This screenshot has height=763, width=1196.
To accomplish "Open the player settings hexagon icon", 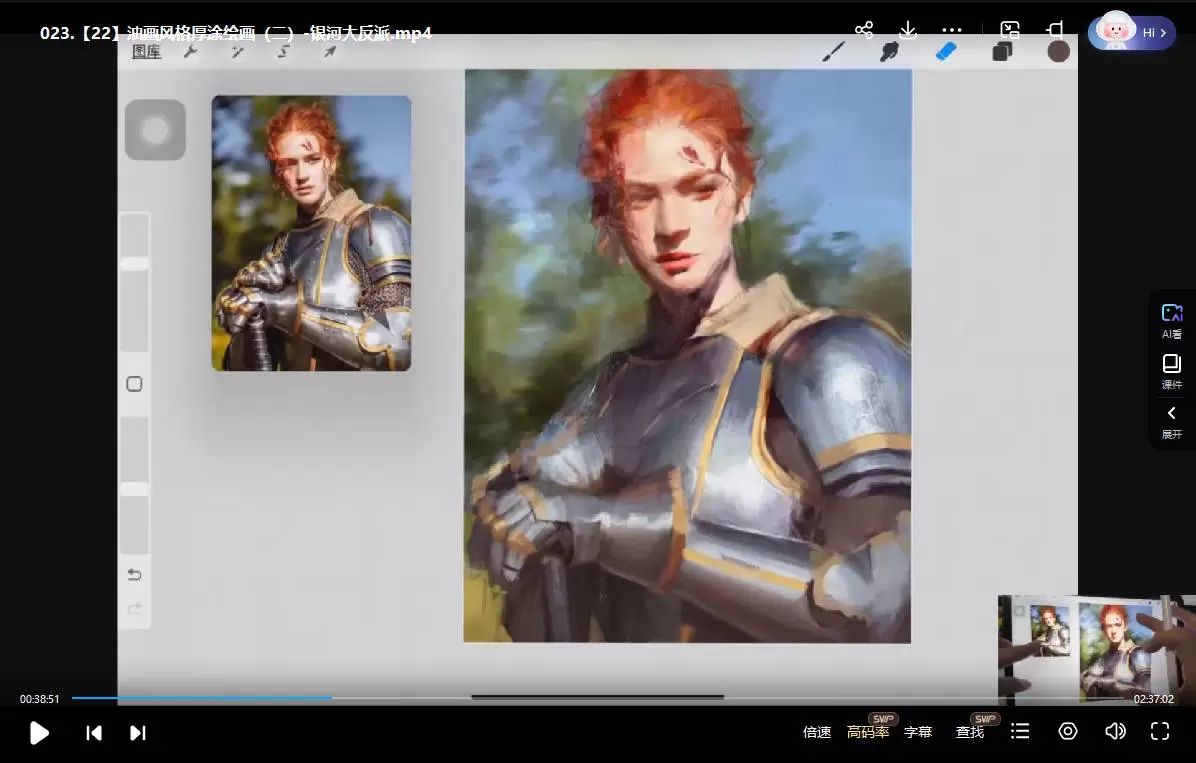I will coord(1068,732).
